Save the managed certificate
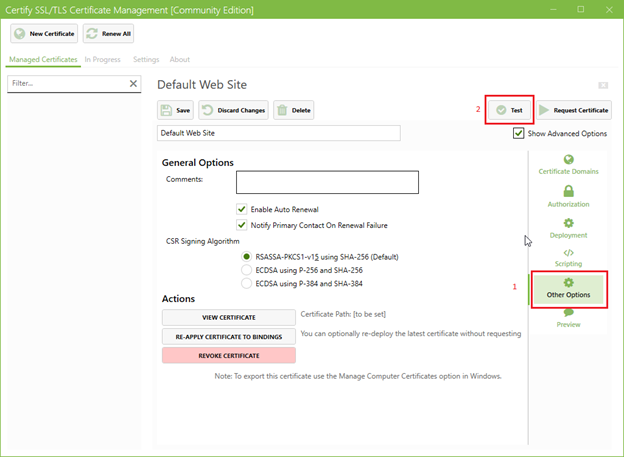 175,110
